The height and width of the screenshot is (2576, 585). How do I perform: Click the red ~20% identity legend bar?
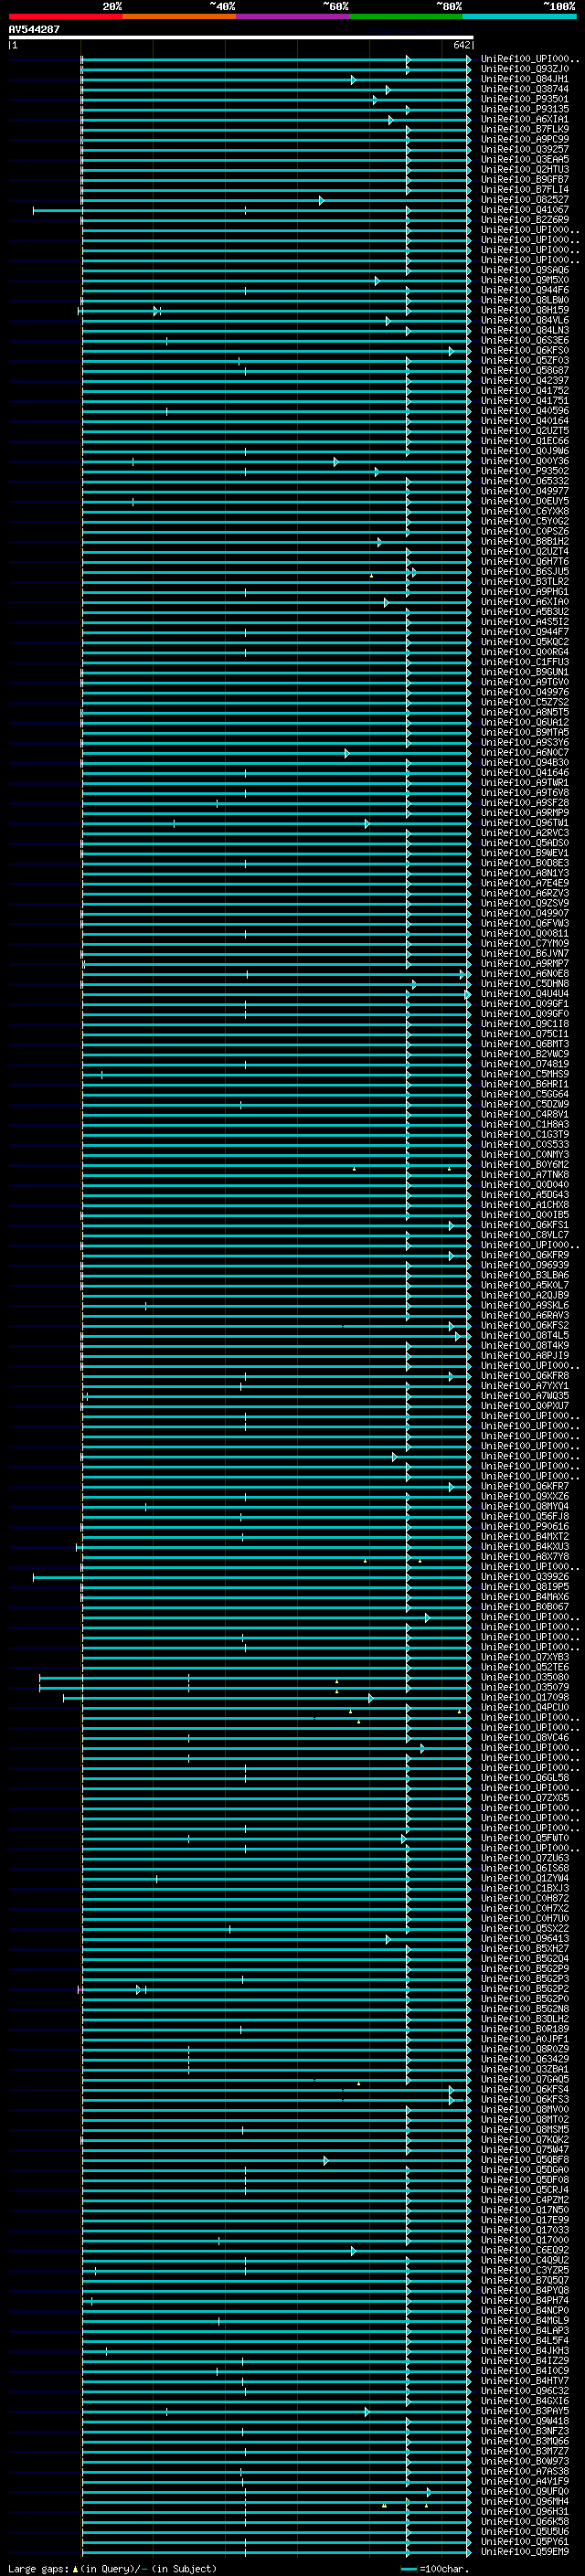(66, 16)
